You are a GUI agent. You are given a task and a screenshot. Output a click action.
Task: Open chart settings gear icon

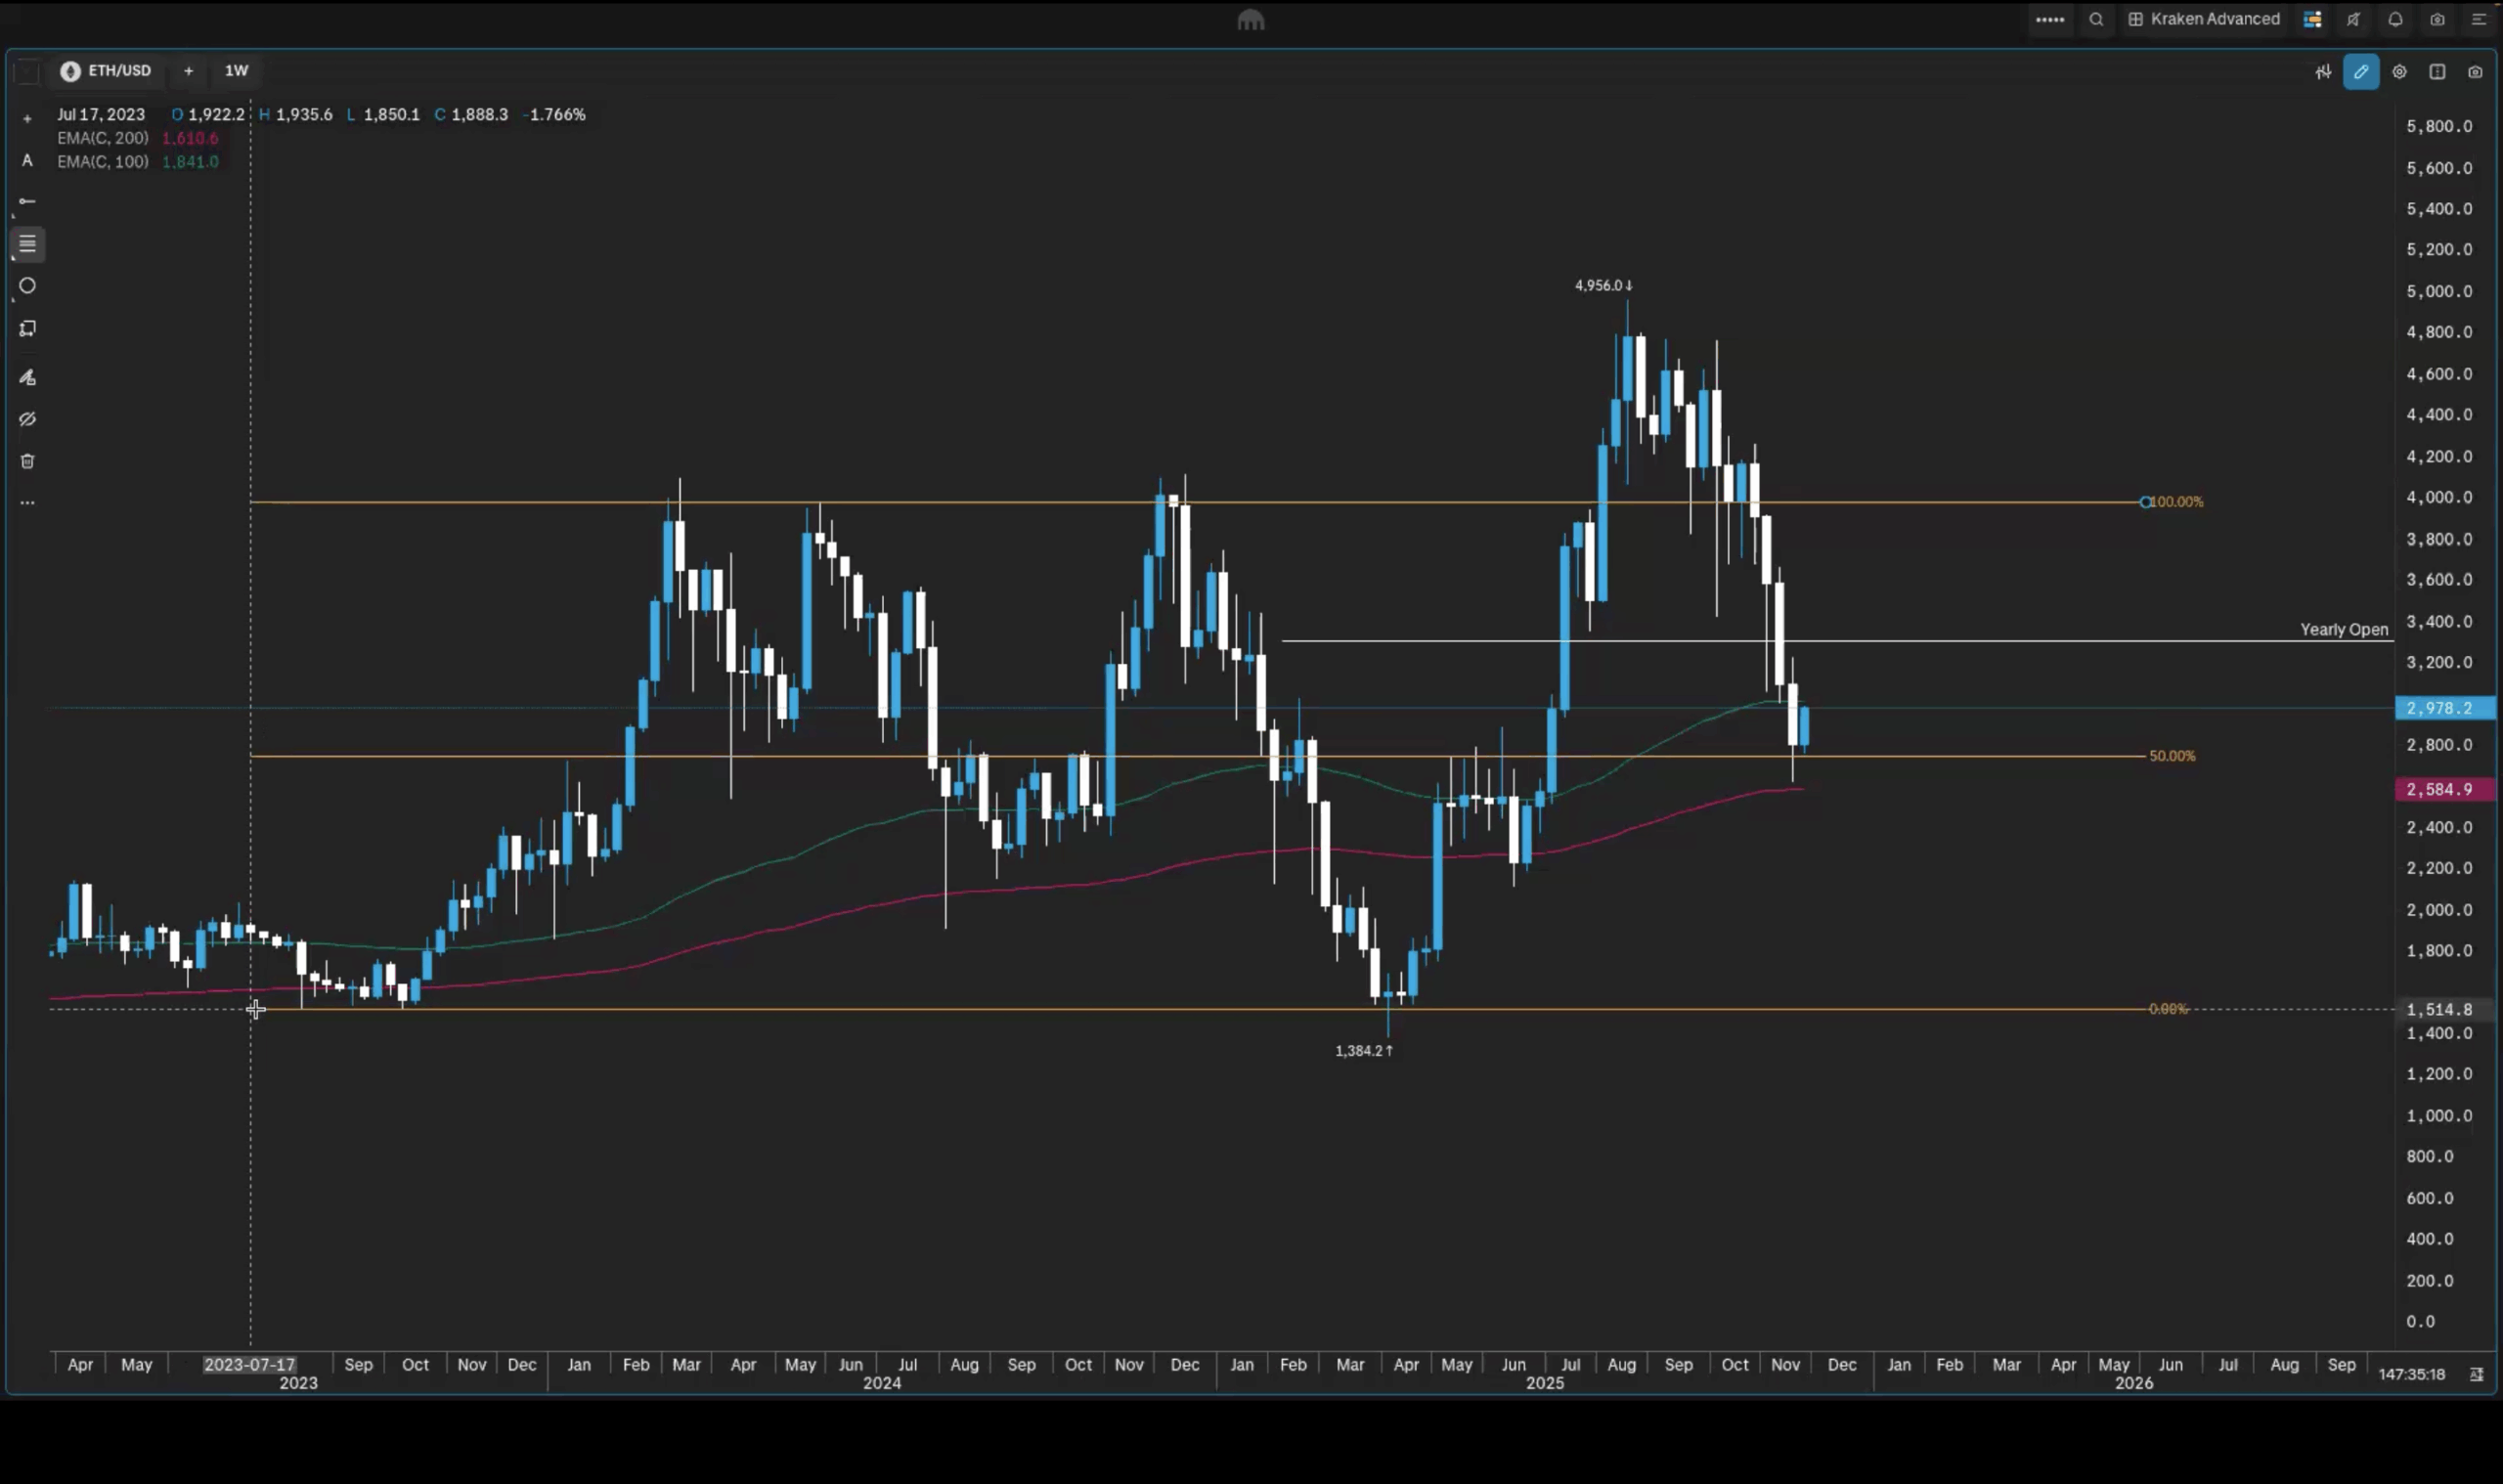[2399, 72]
